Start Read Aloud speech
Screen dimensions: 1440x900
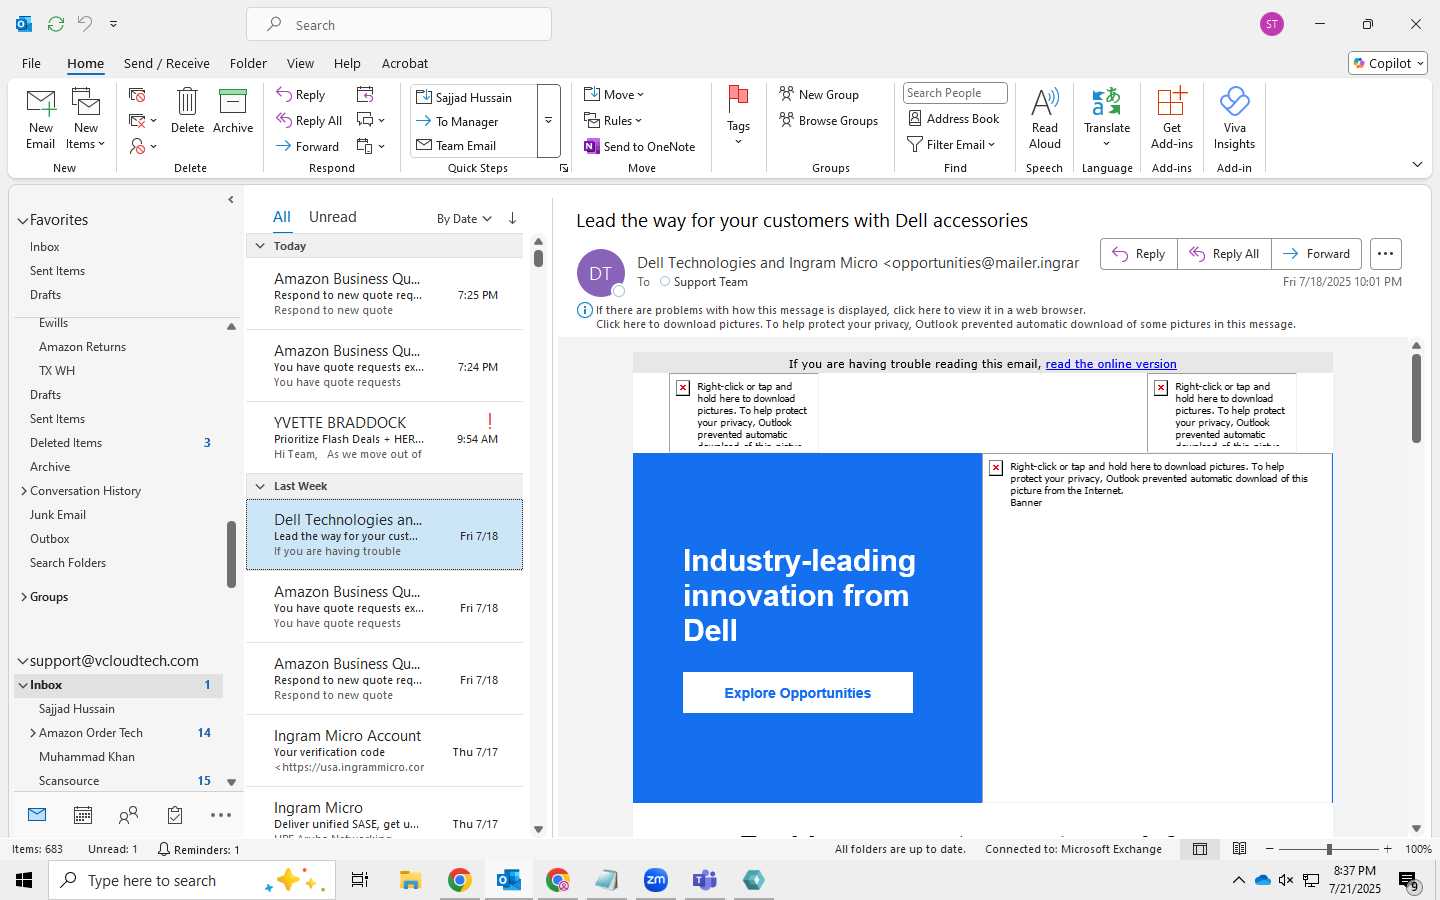[1045, 119]
